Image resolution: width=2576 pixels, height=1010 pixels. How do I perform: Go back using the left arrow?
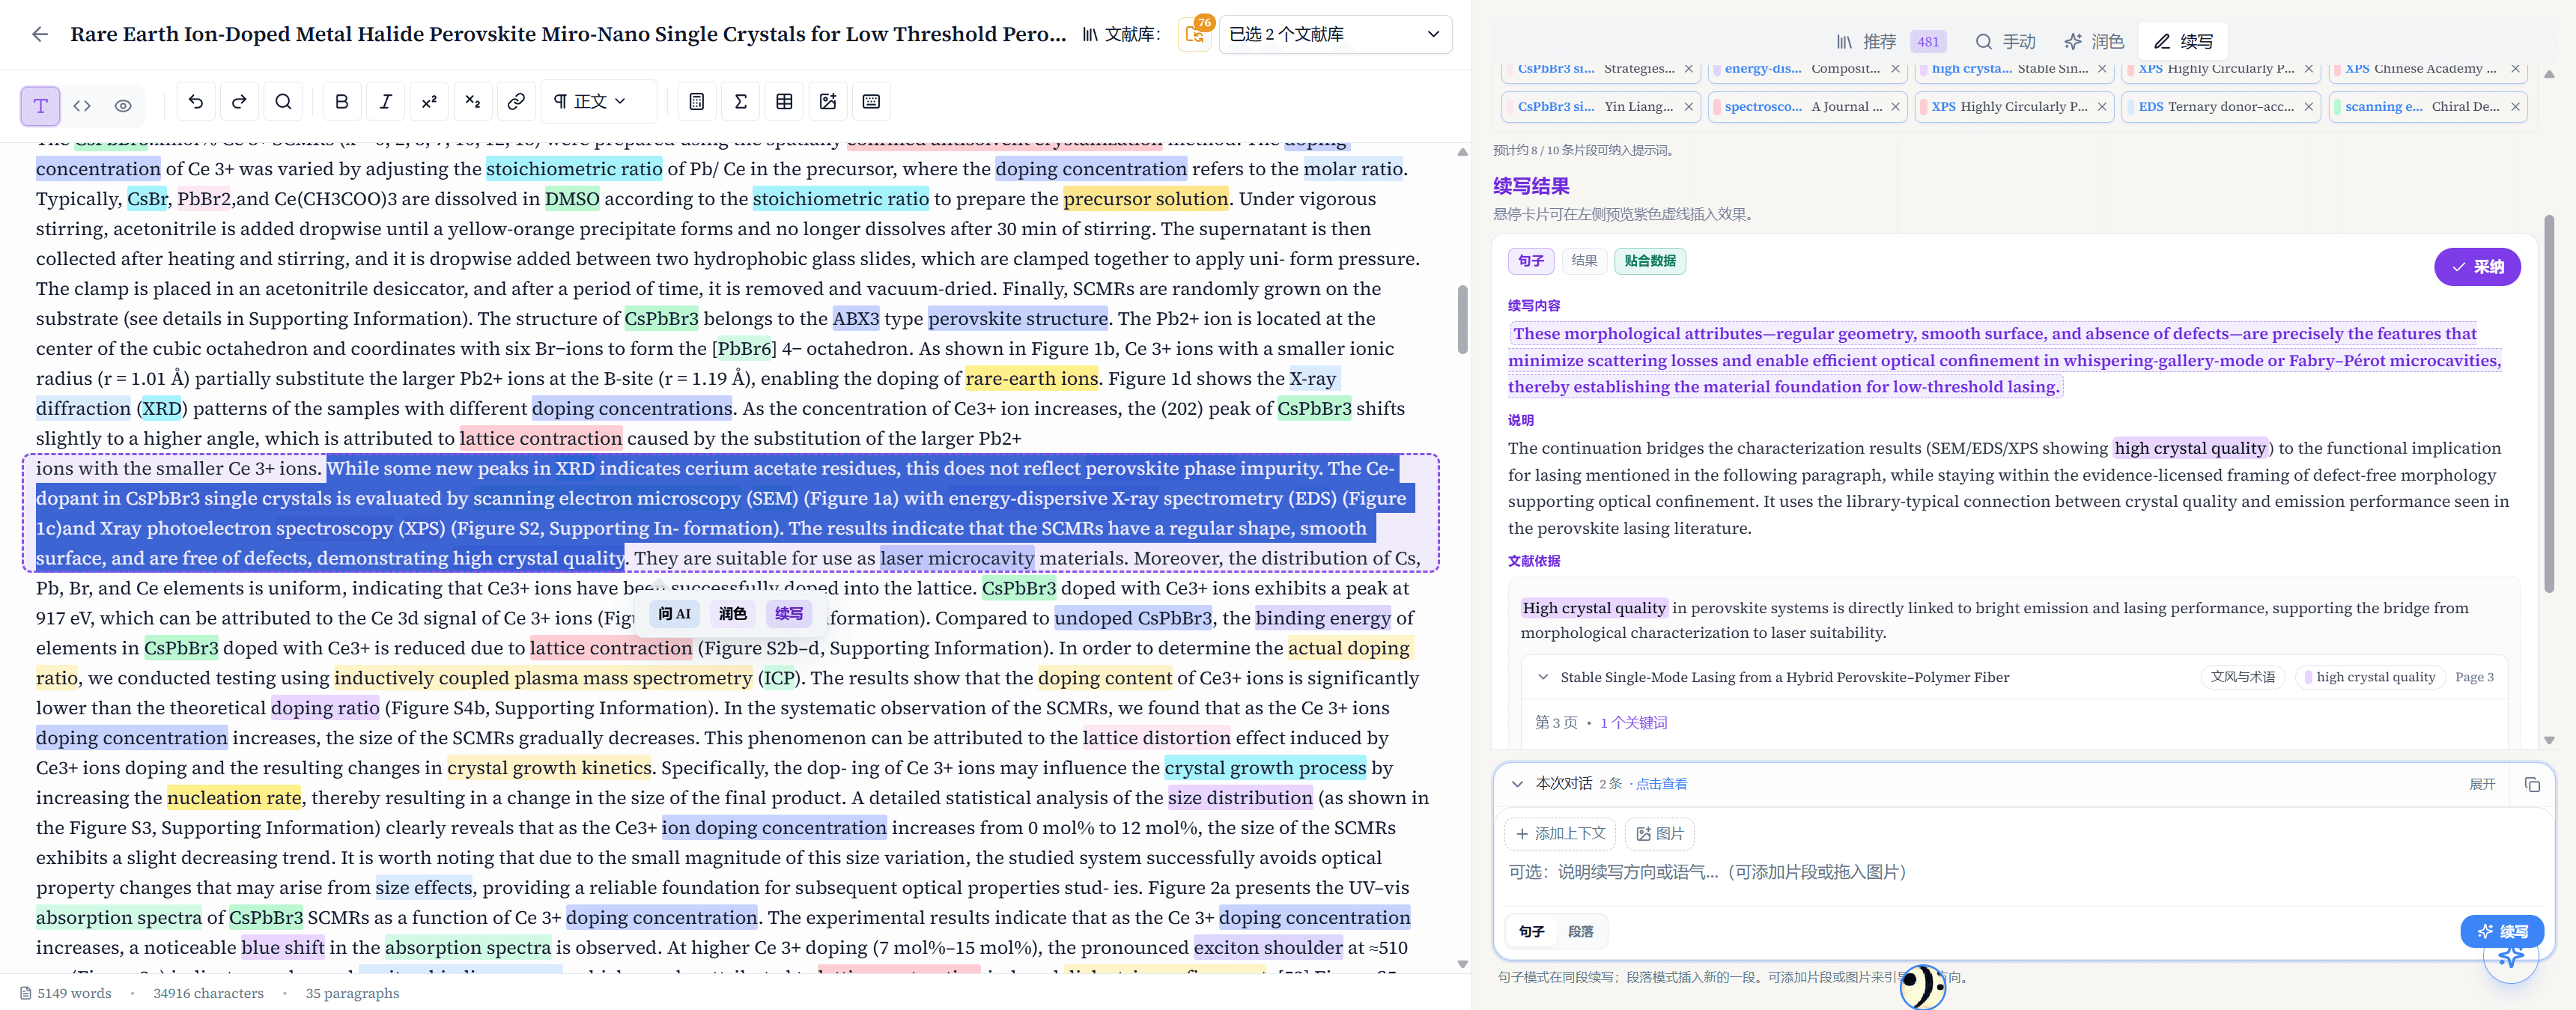[40, 34]
